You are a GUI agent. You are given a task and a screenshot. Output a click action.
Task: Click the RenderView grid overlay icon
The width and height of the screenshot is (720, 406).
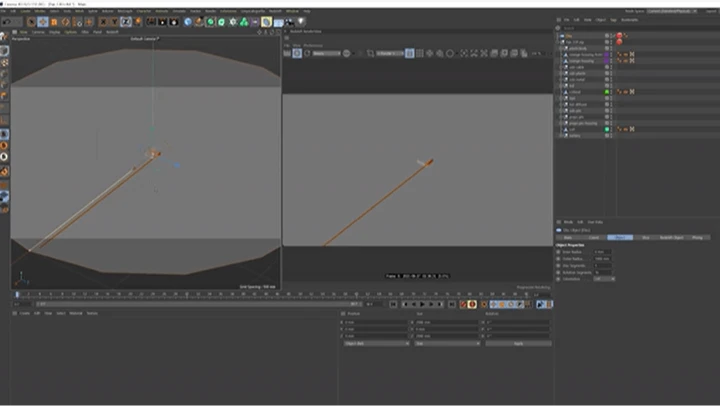point(420,53)
